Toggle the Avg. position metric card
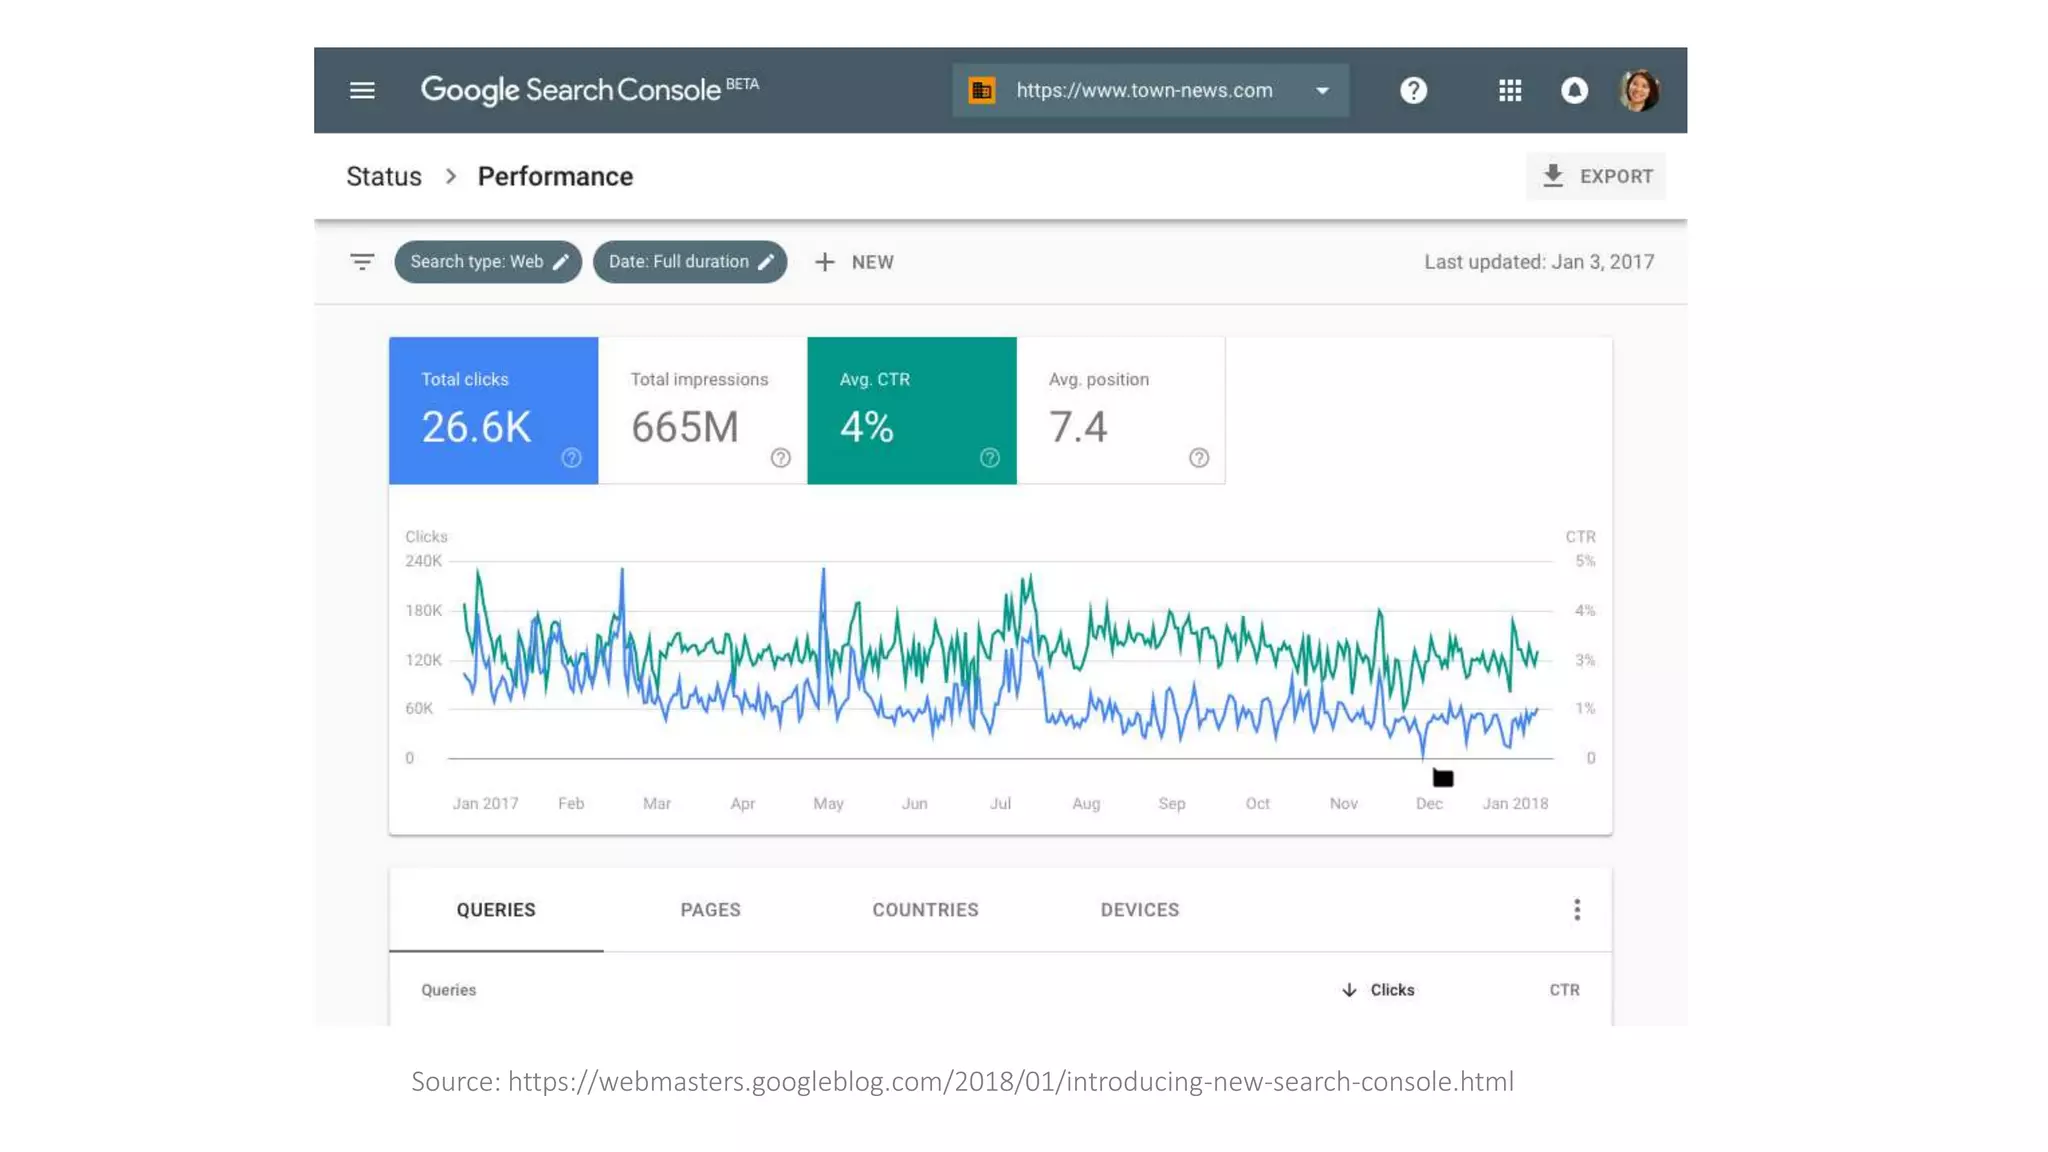 (x=1121, y=410)
